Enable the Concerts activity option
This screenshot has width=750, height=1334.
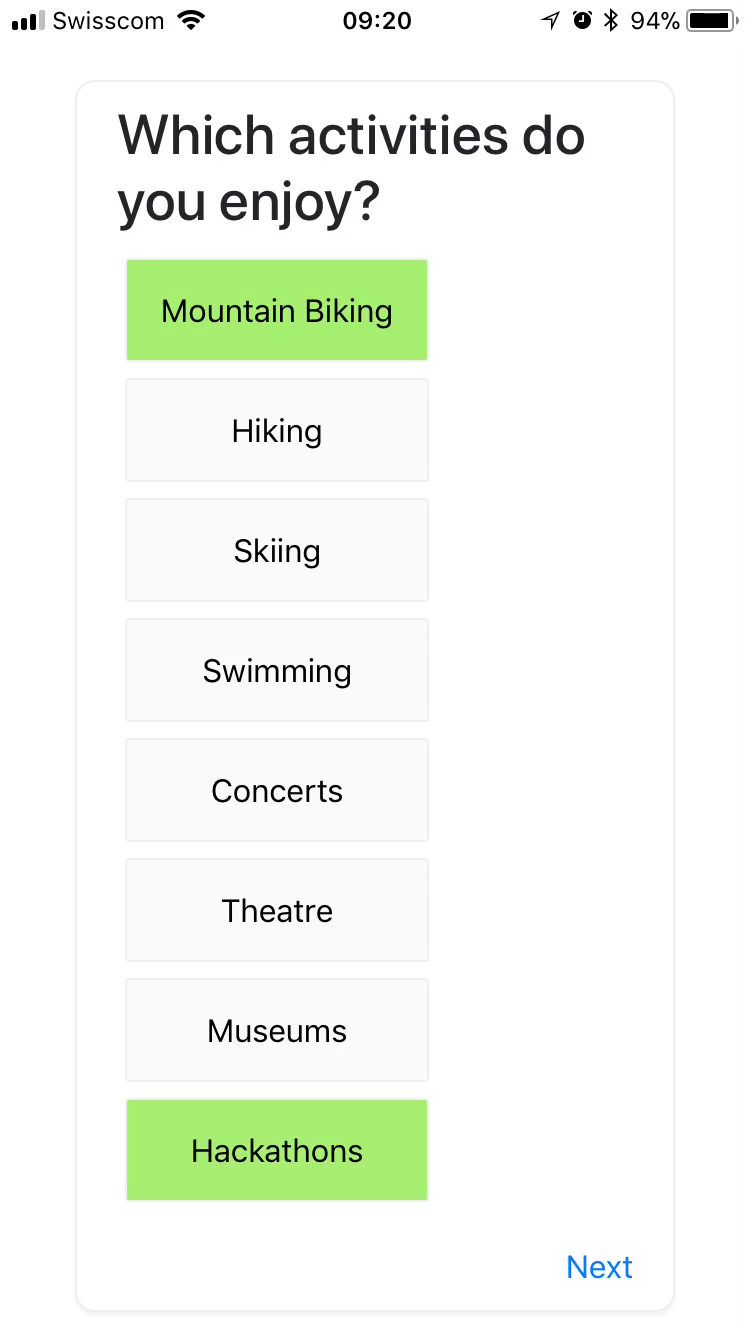pyautogui.click(x=277, y=791)
